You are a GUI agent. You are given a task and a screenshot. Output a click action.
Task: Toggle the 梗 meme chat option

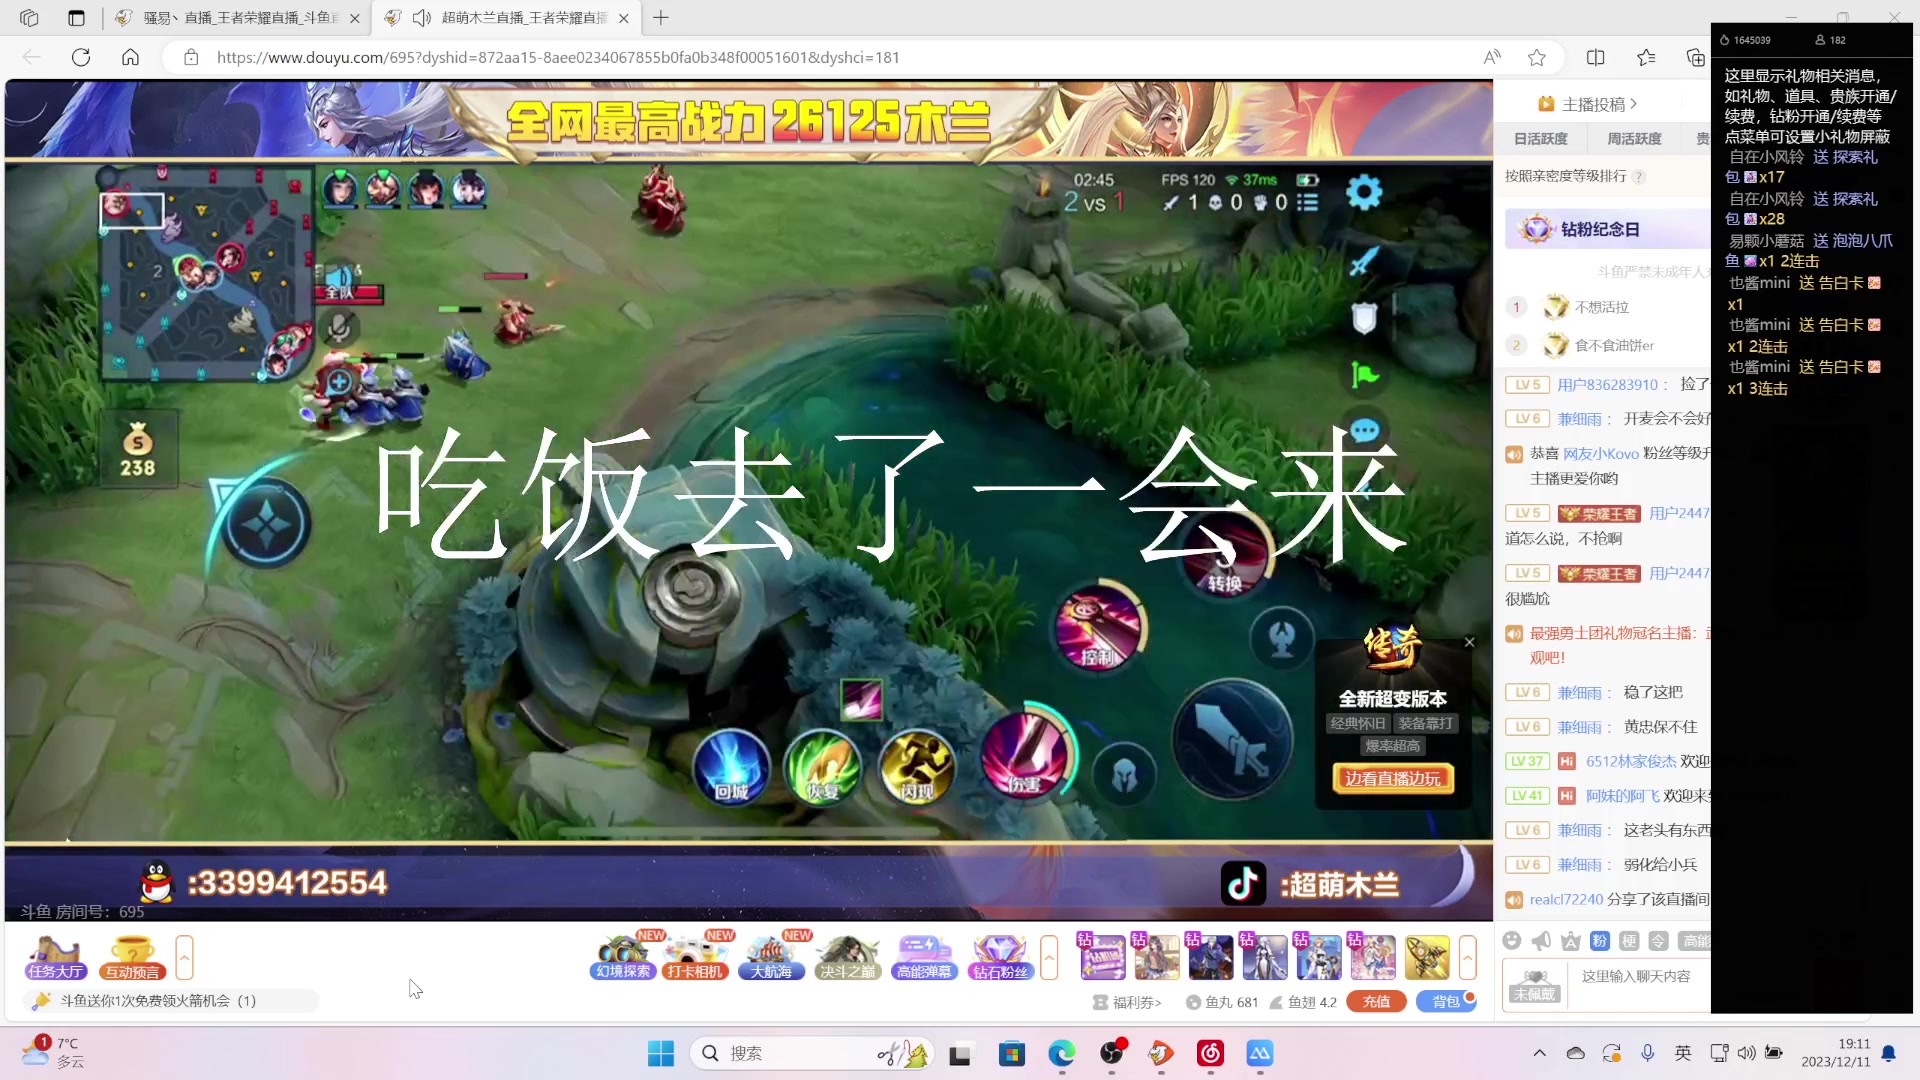1629,941
